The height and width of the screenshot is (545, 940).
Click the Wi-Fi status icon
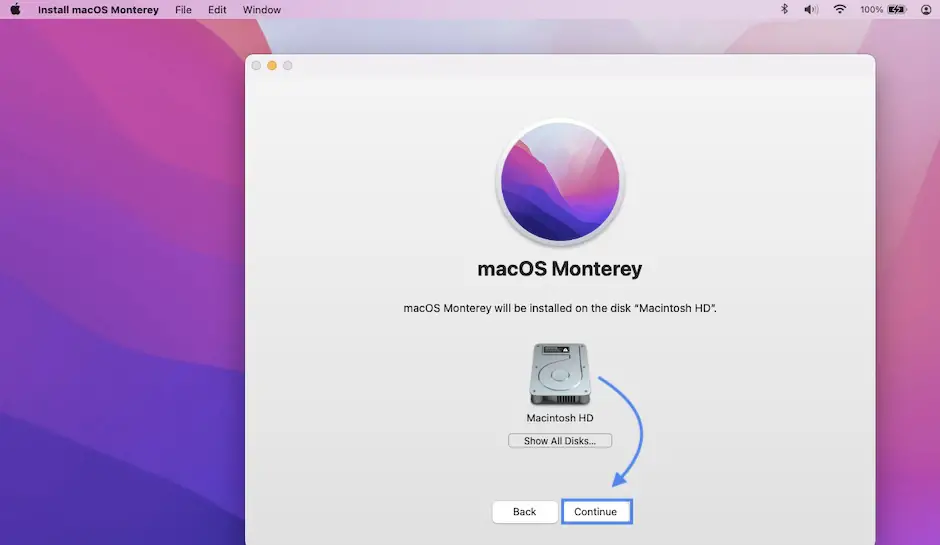pyautogui.click(x=840, y=10)
